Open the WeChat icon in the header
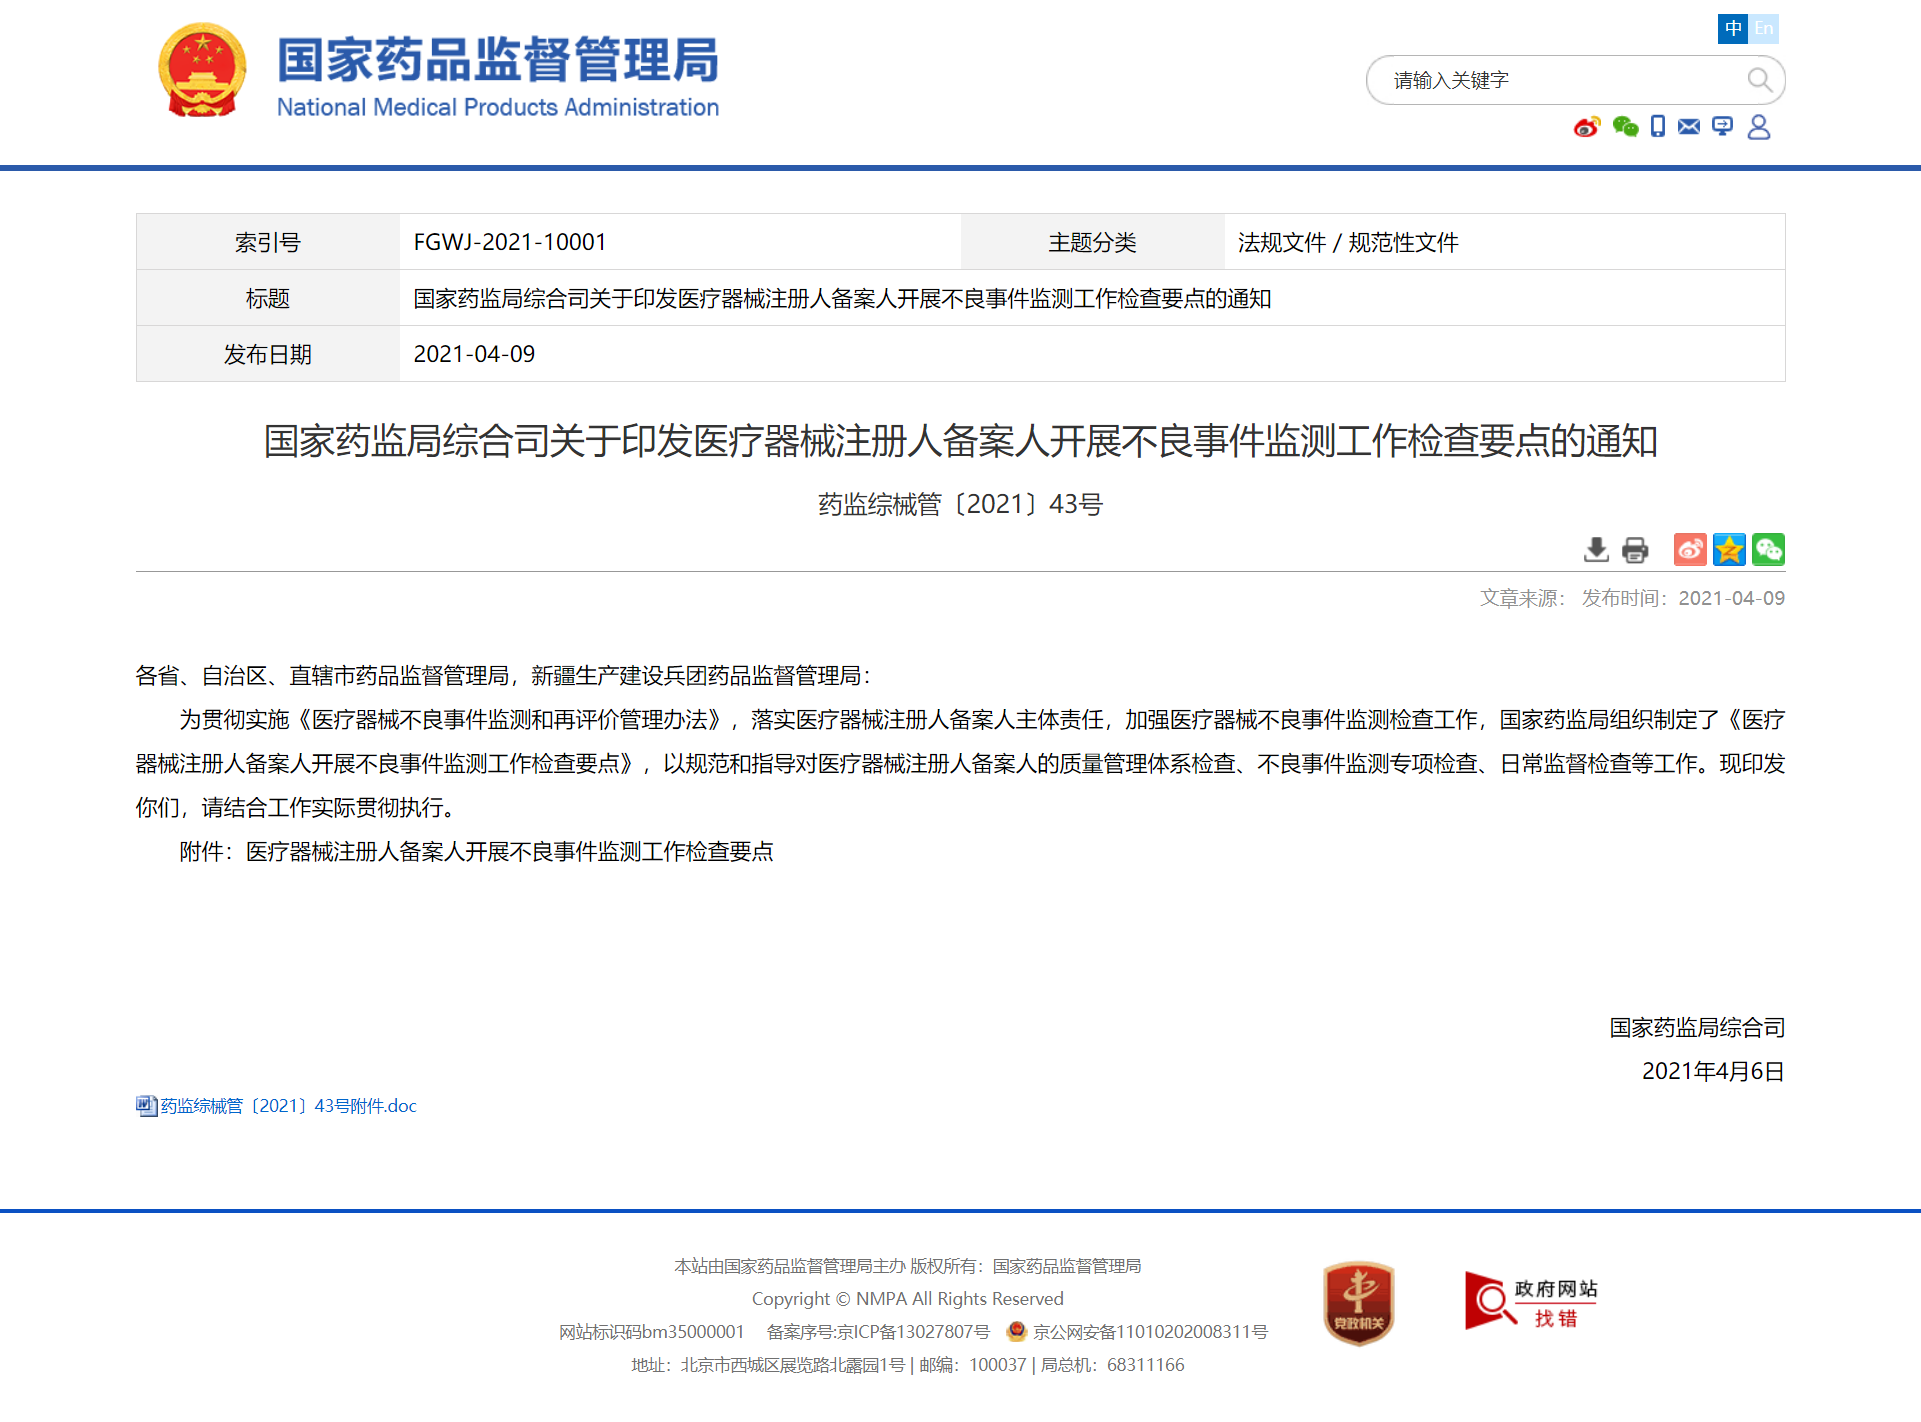The width and height of the screenshot is (1921, 1422). 1624,127
